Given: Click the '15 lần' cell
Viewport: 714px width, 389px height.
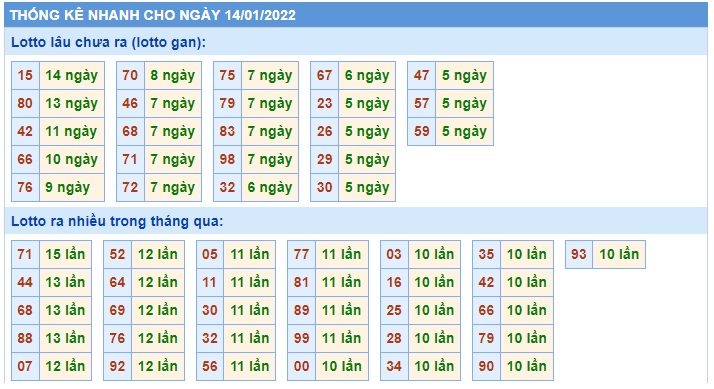Looking at the screenshot, I should pyautogui.click(x=66, y=254).
